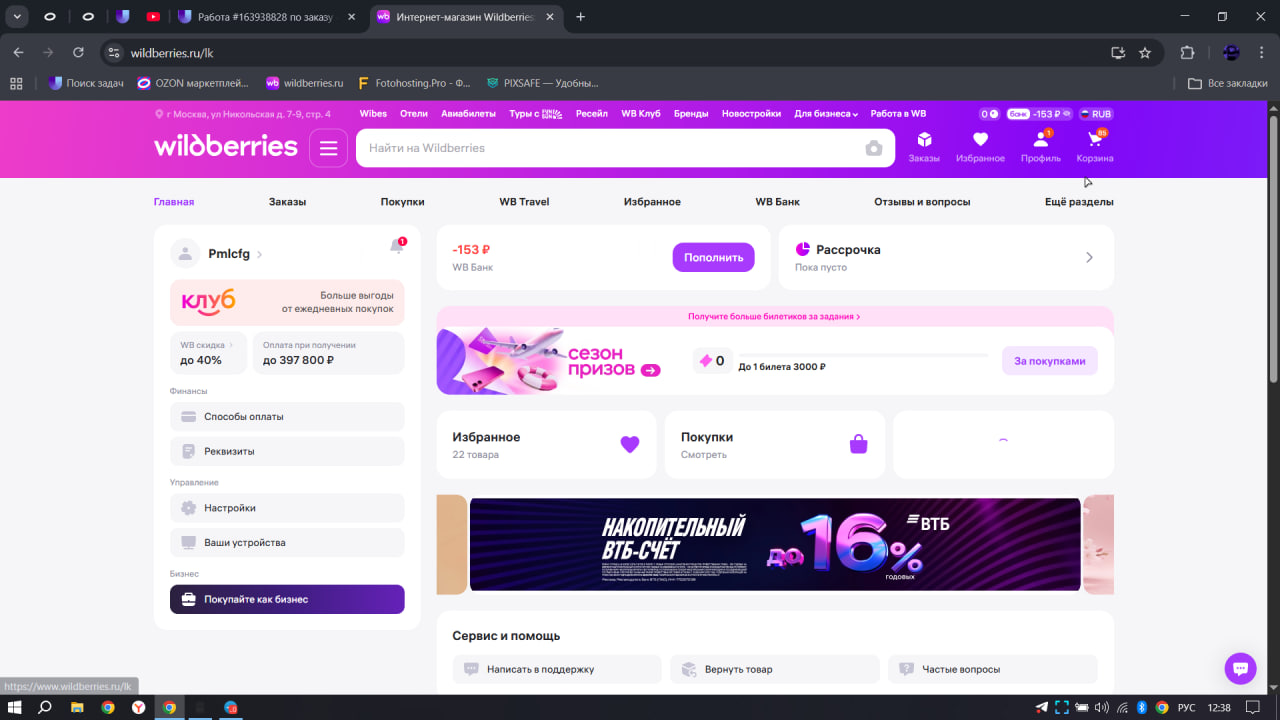Click the Рассрочка pie chart icon

(x=802, y=249)
